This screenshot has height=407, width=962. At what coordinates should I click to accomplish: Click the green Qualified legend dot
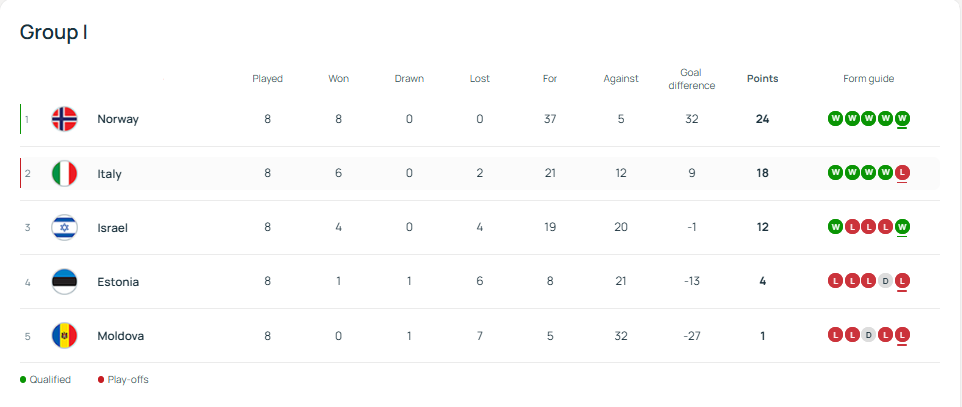pos(23,380)
